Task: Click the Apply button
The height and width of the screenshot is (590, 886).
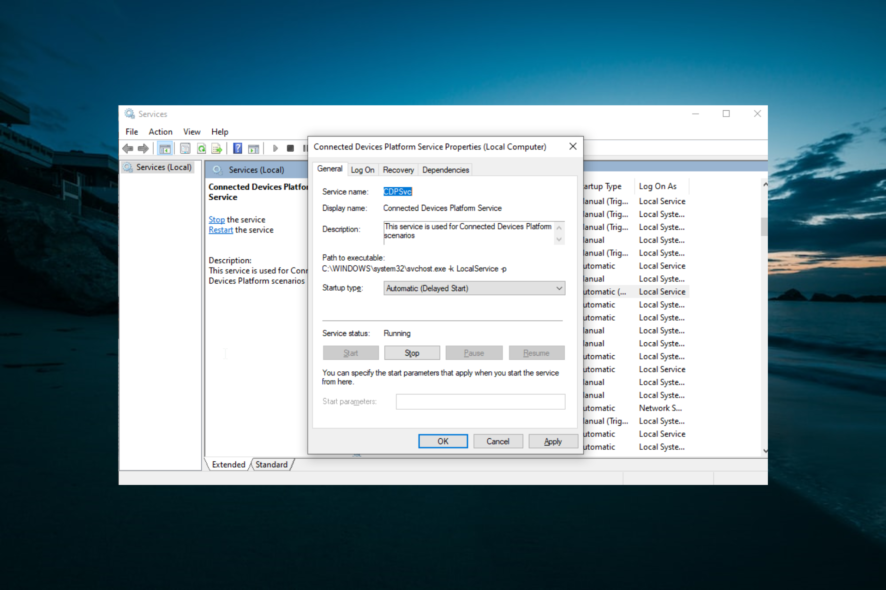Action: point(553,441)
